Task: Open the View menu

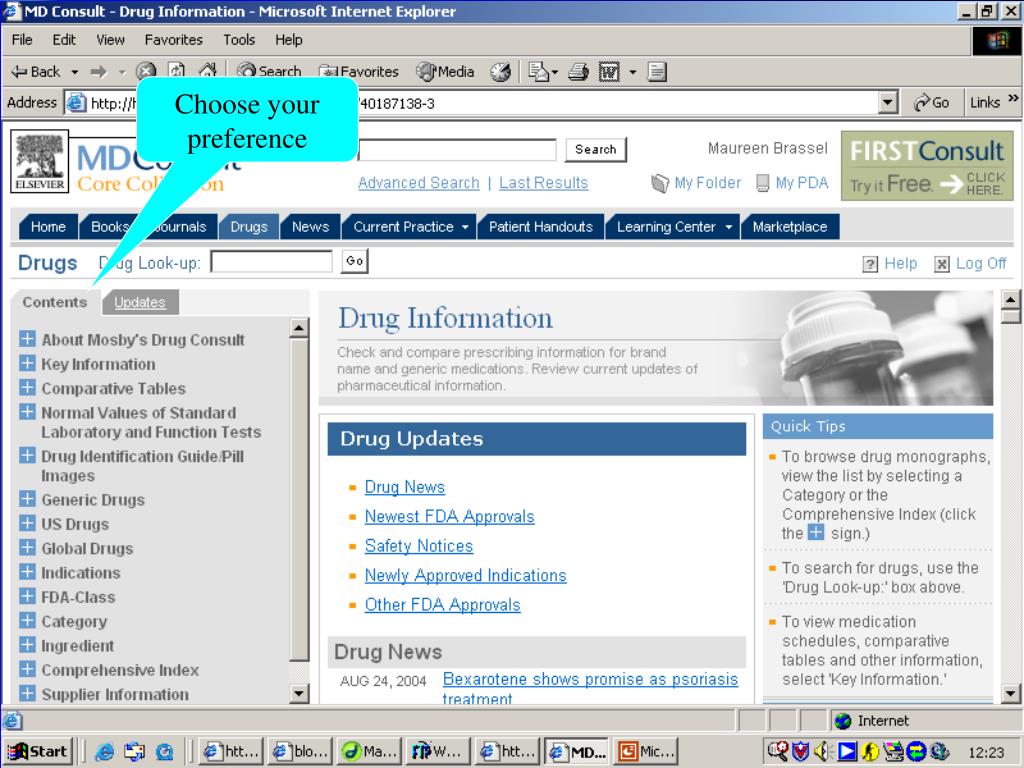Action: [110, 40]
